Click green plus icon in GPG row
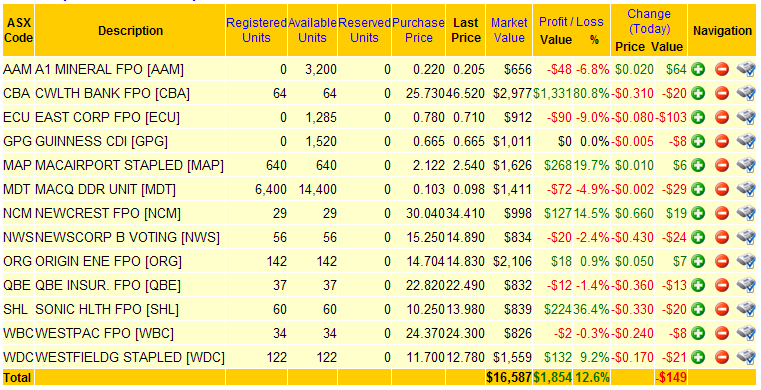The width and height of the screenshot is (761, 390). (x=698, y=141)
